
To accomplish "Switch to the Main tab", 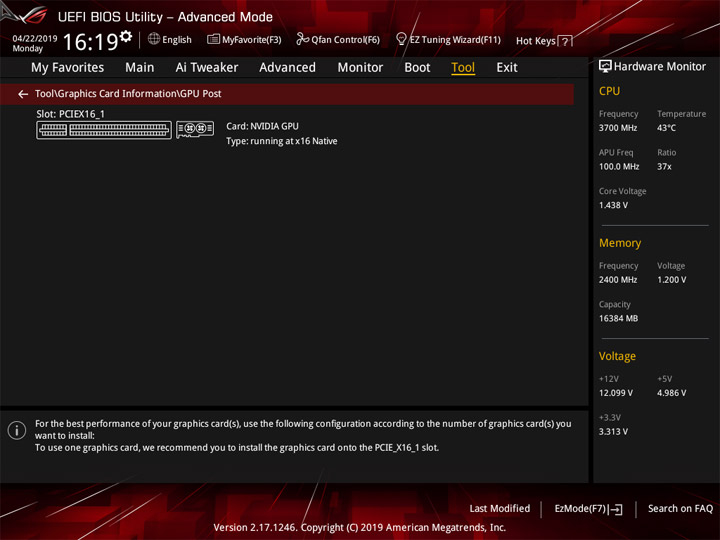I will coord(140,68).
